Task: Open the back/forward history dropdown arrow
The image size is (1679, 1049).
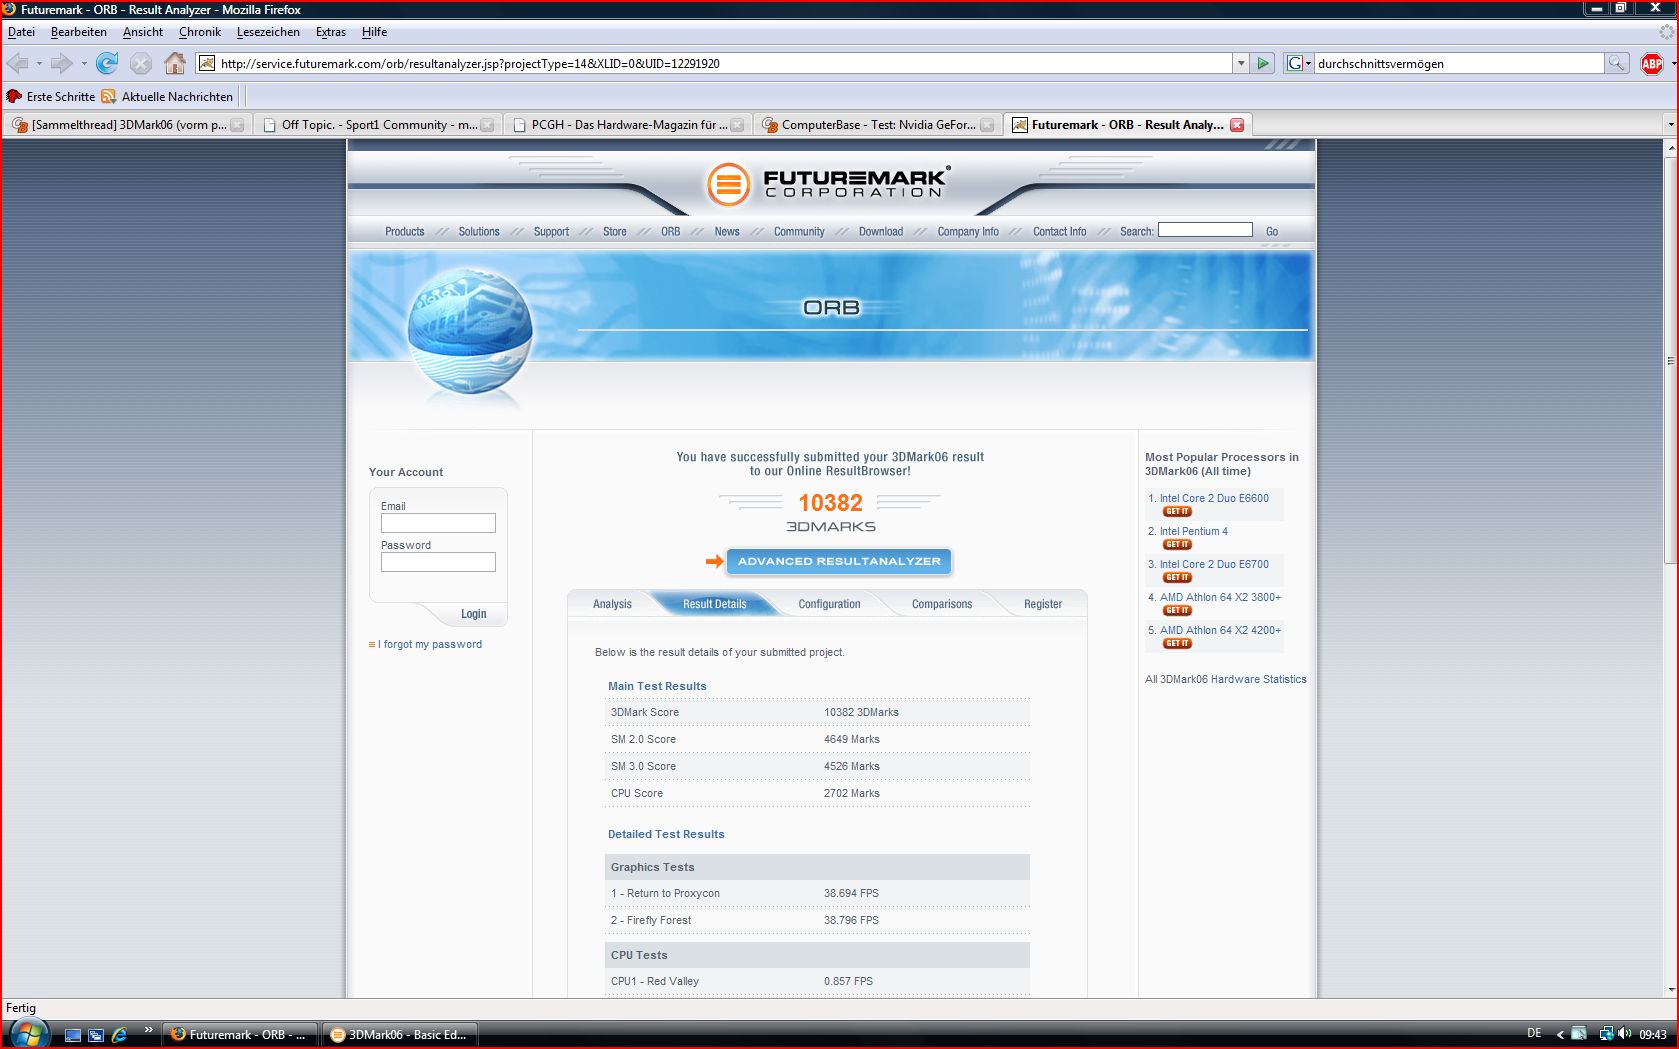Action: coord(84,63)
